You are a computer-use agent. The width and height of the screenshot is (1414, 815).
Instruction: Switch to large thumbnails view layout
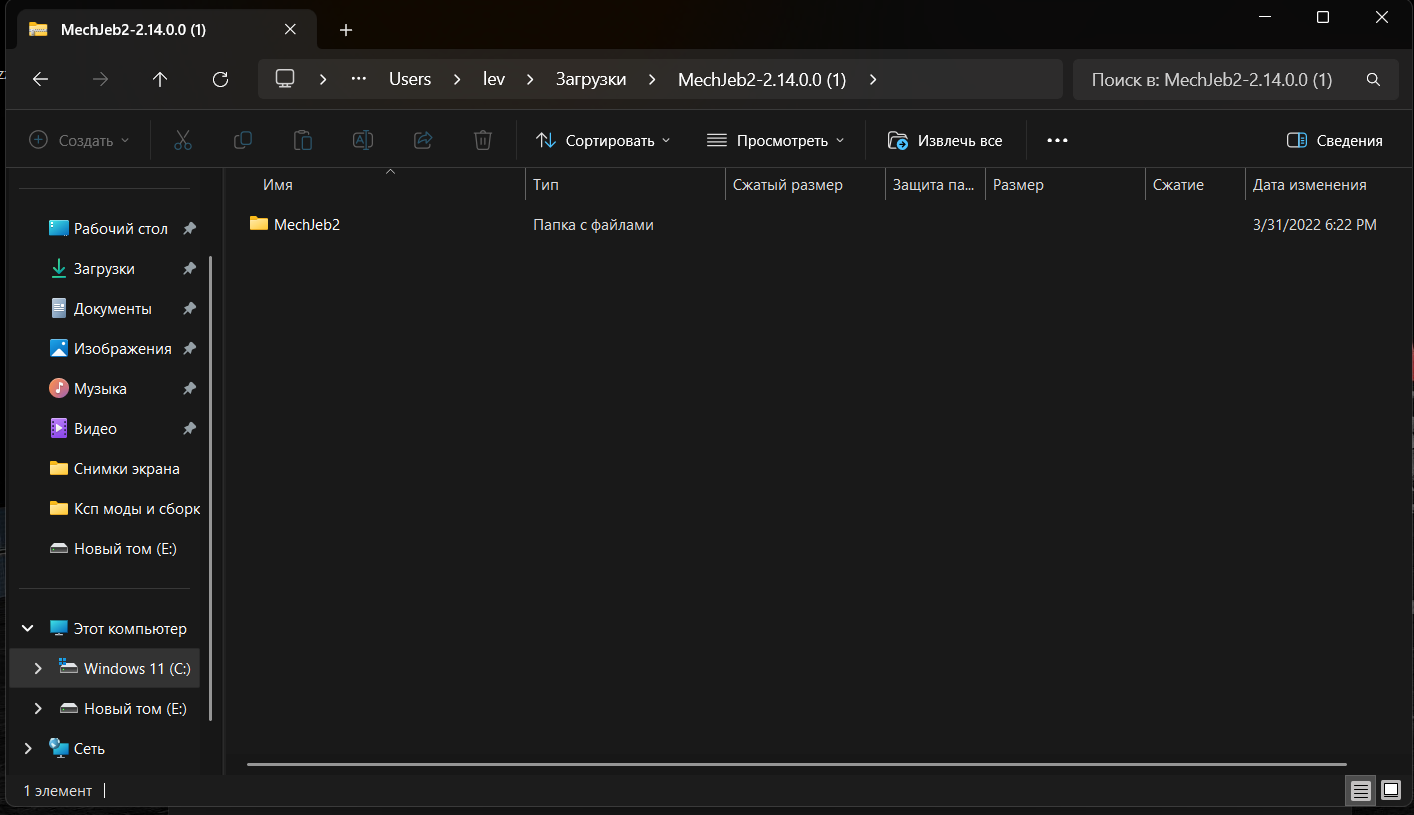pos(1391,791)
